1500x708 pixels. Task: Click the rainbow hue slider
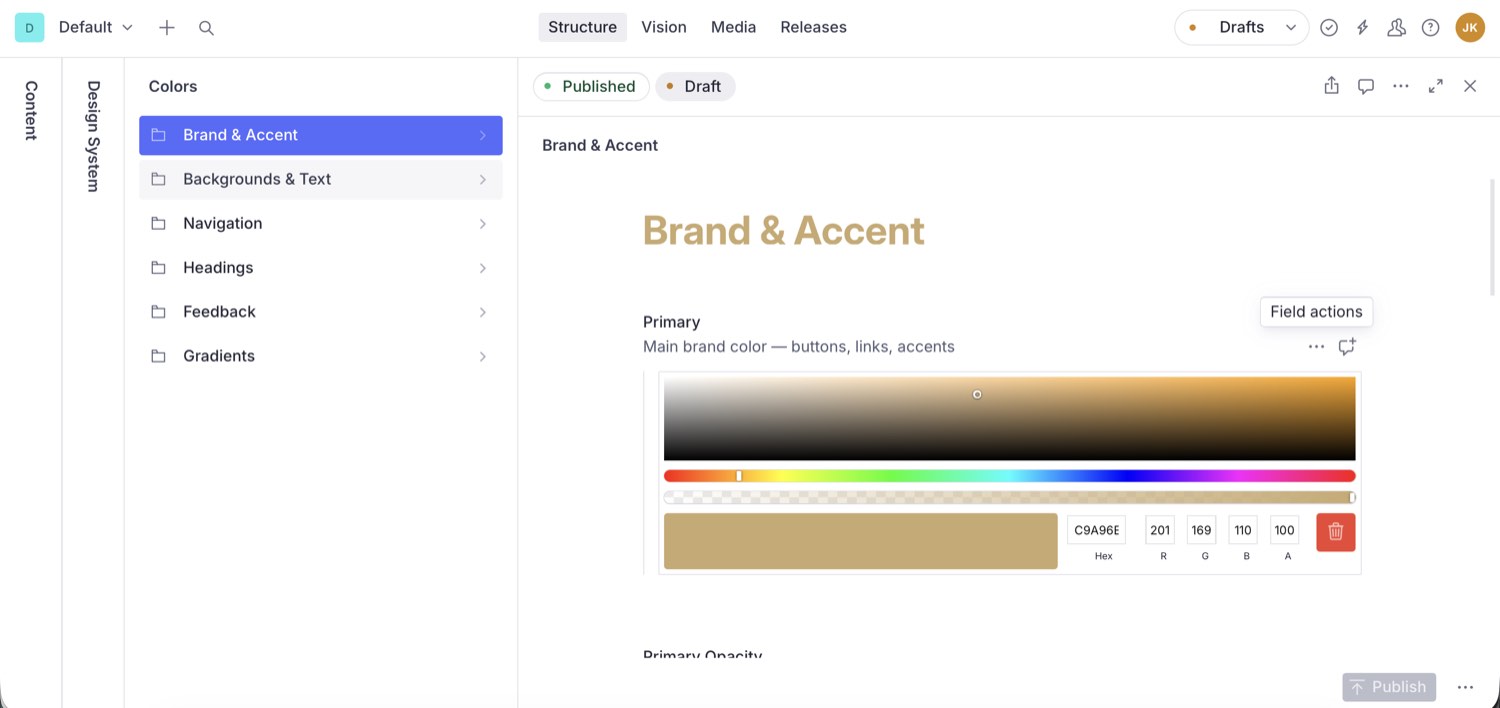[1009, 476]
